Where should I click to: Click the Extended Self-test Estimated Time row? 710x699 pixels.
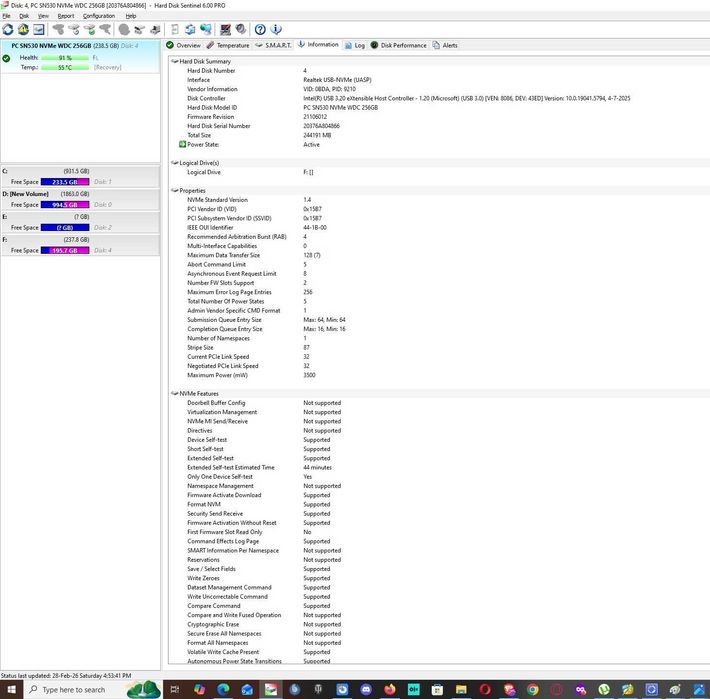click(439, 468)
